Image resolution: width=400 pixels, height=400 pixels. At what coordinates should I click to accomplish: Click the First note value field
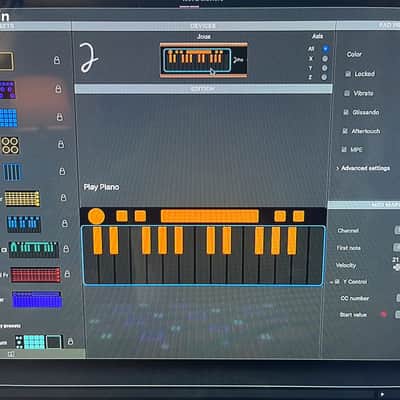click(397, 247)
